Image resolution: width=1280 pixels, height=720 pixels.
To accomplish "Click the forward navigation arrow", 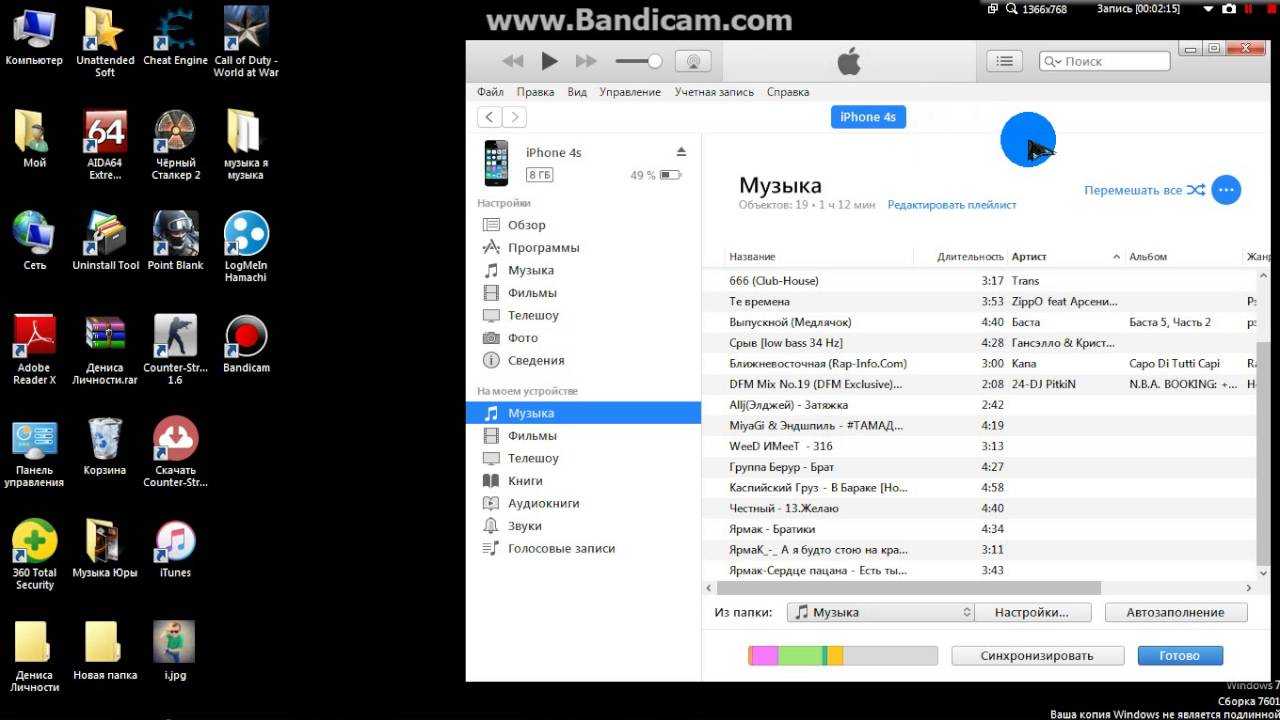I will click(x=514, y=117).
